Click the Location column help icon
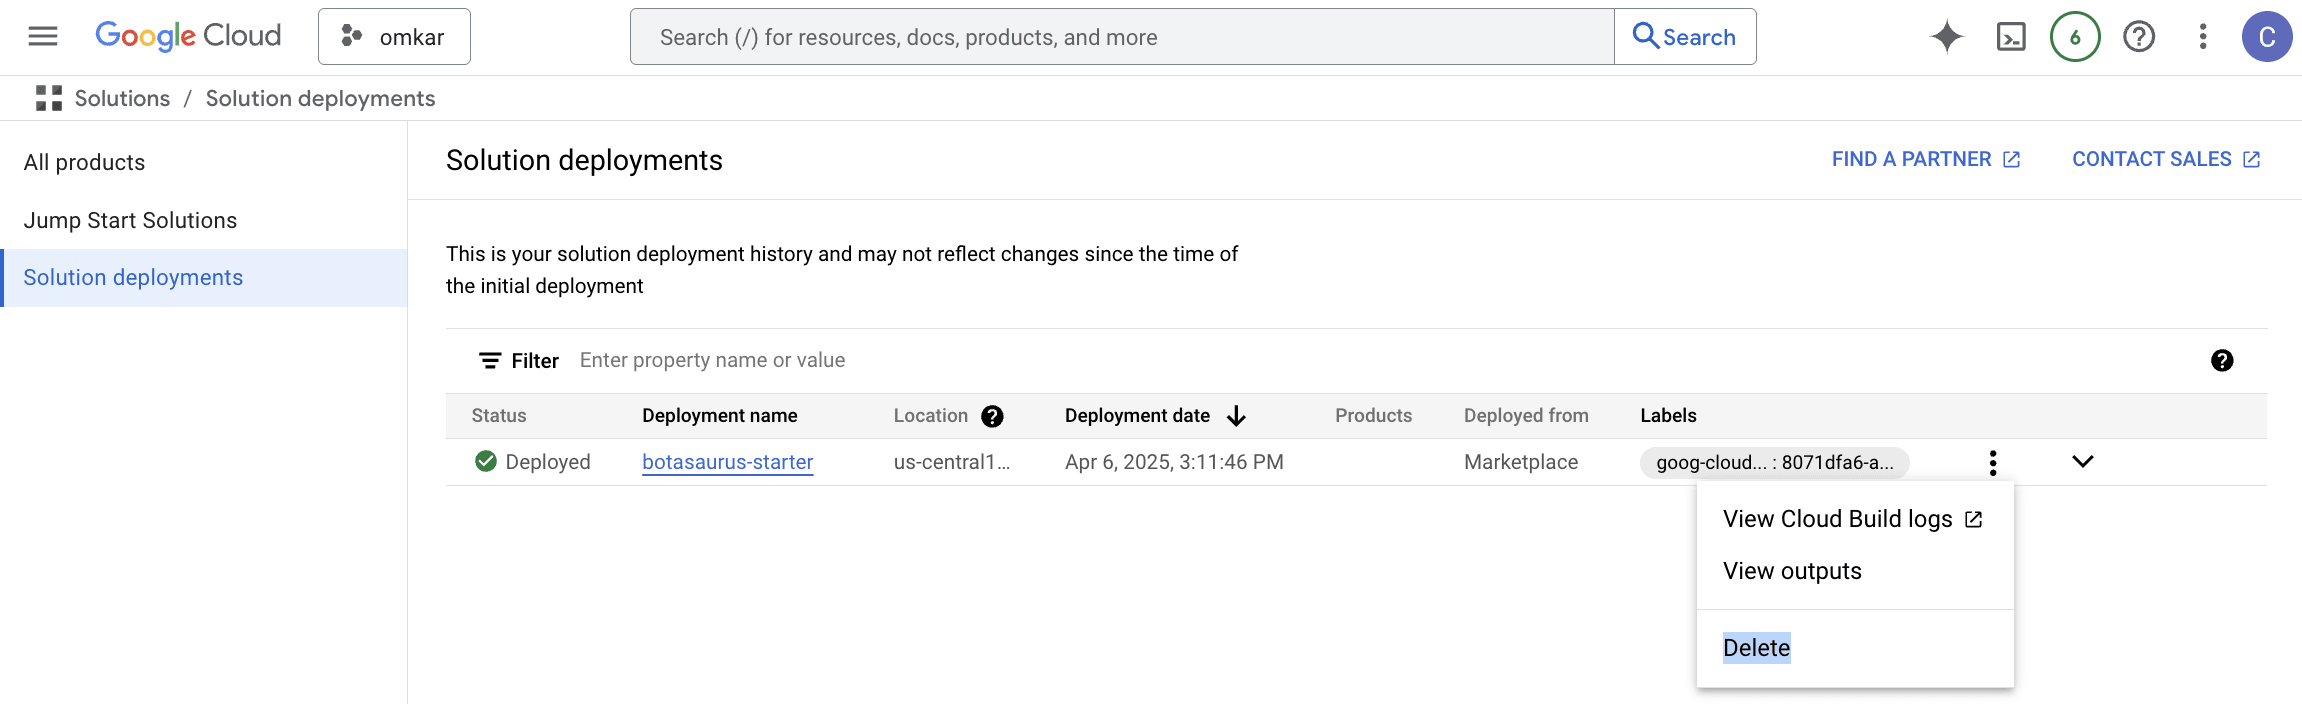 [x=992, y=416]
